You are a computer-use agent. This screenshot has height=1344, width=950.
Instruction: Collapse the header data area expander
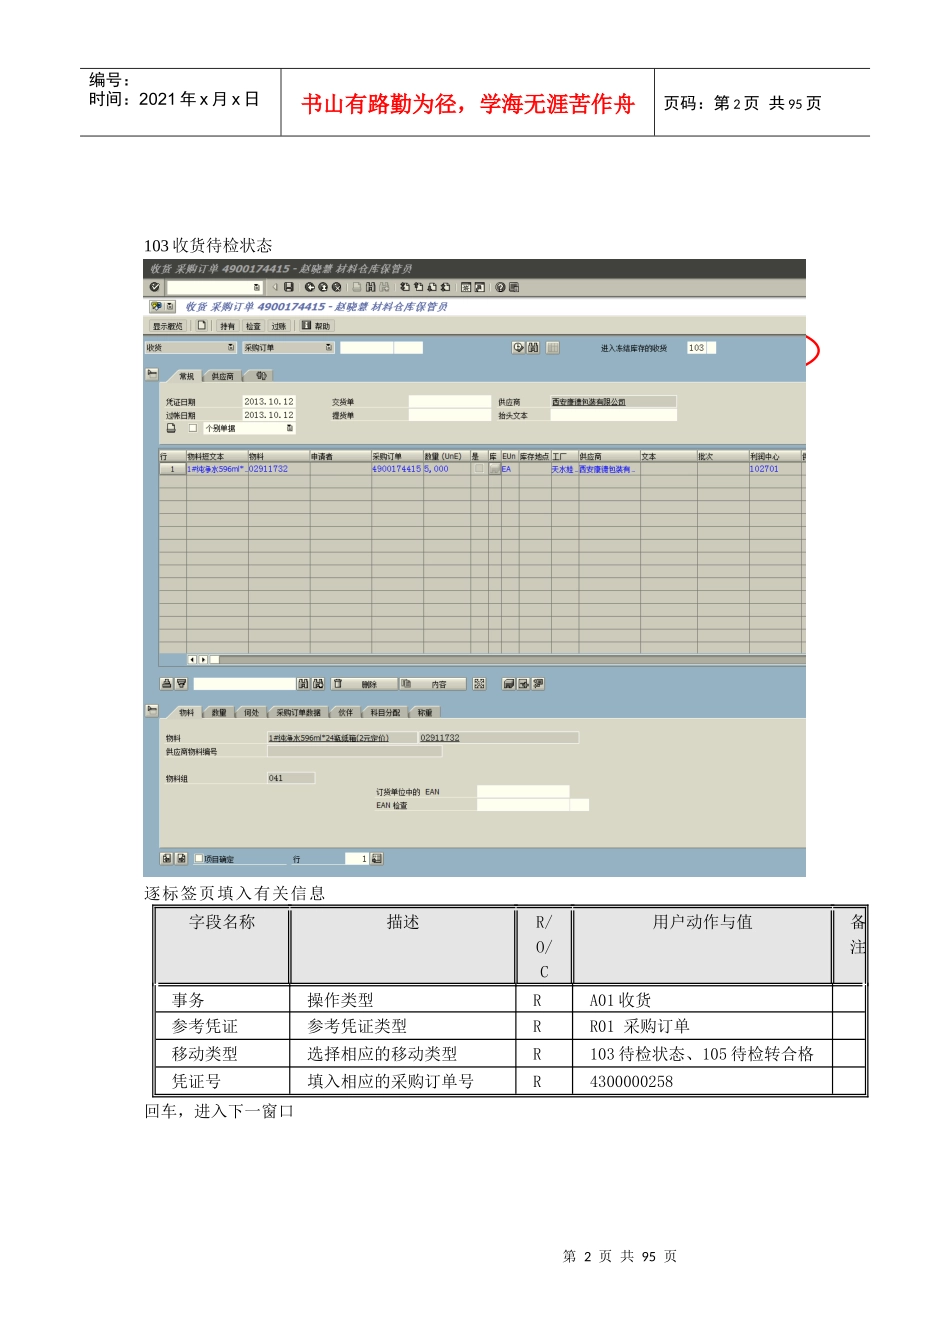(152, 374)
